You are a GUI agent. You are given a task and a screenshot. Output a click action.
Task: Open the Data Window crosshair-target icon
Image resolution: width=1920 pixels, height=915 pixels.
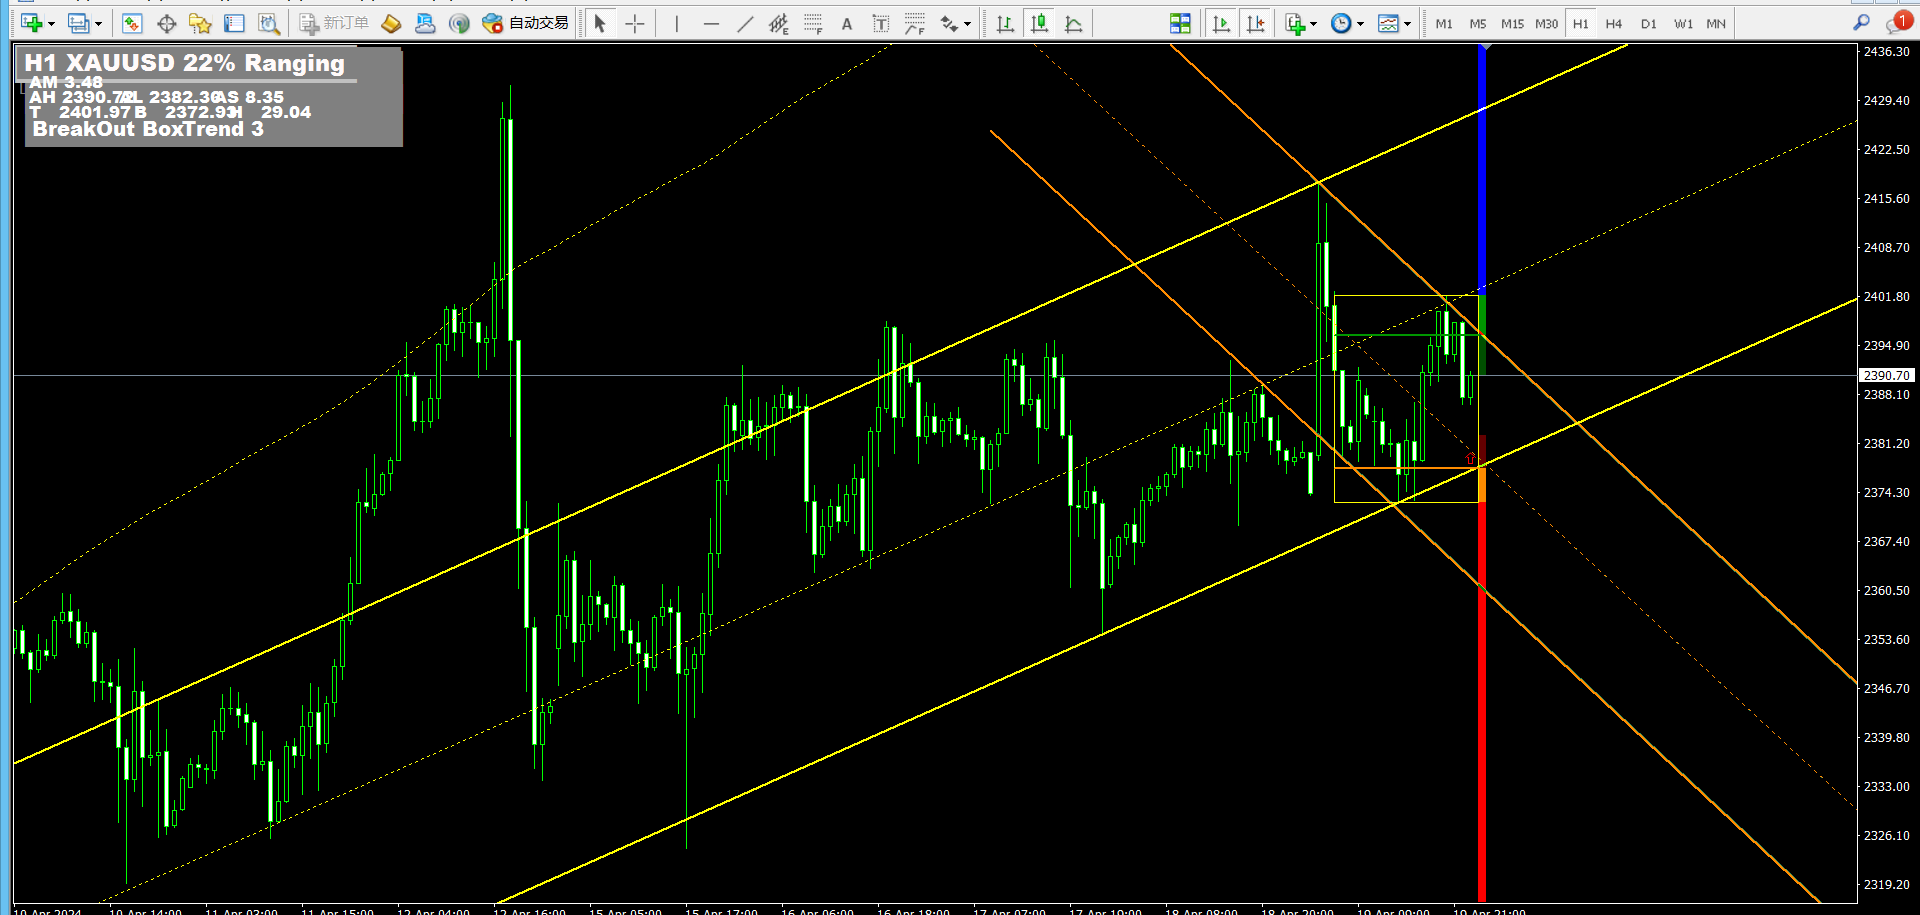click(x=166, y=23)
